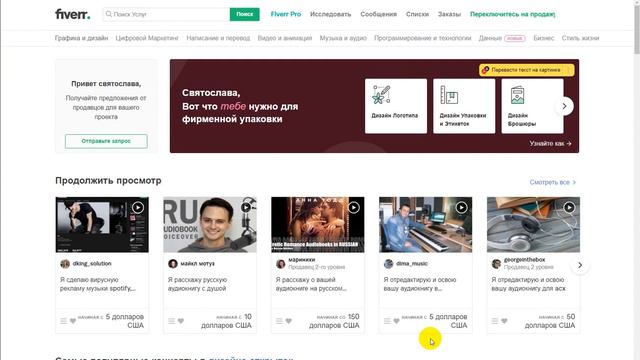
Task: Open Данные category
Action: [490, 38]
